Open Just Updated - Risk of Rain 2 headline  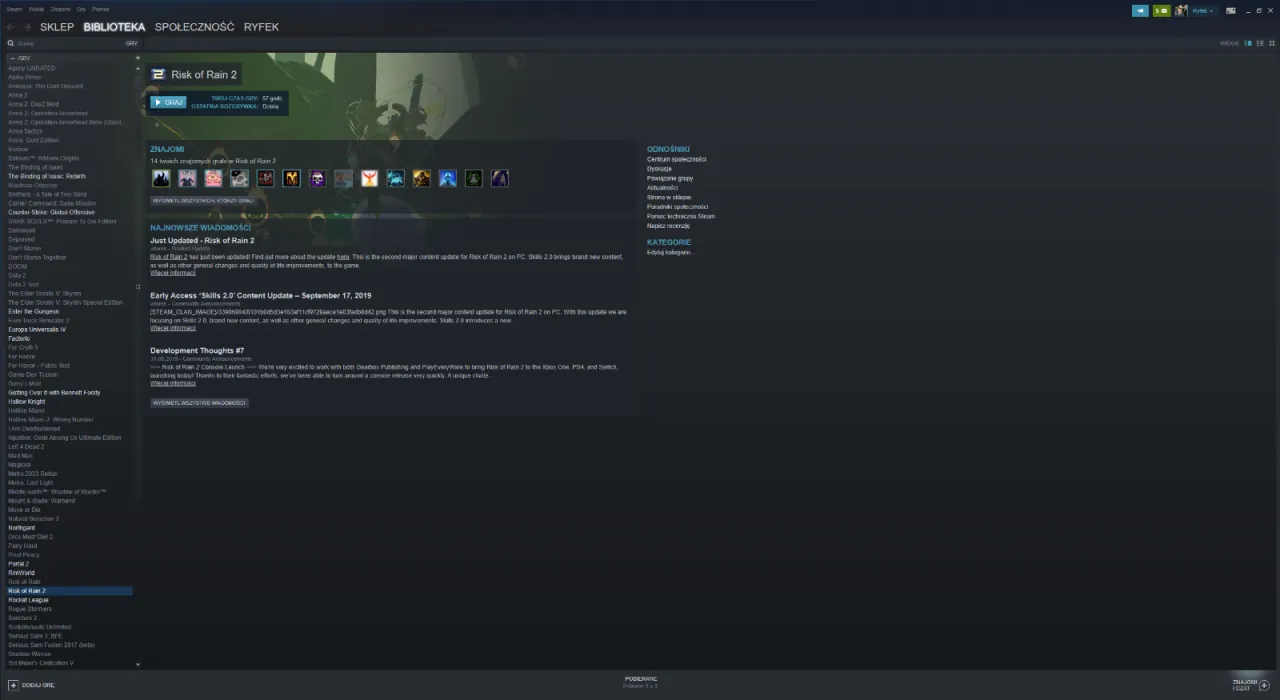click(x=202, y=241)
